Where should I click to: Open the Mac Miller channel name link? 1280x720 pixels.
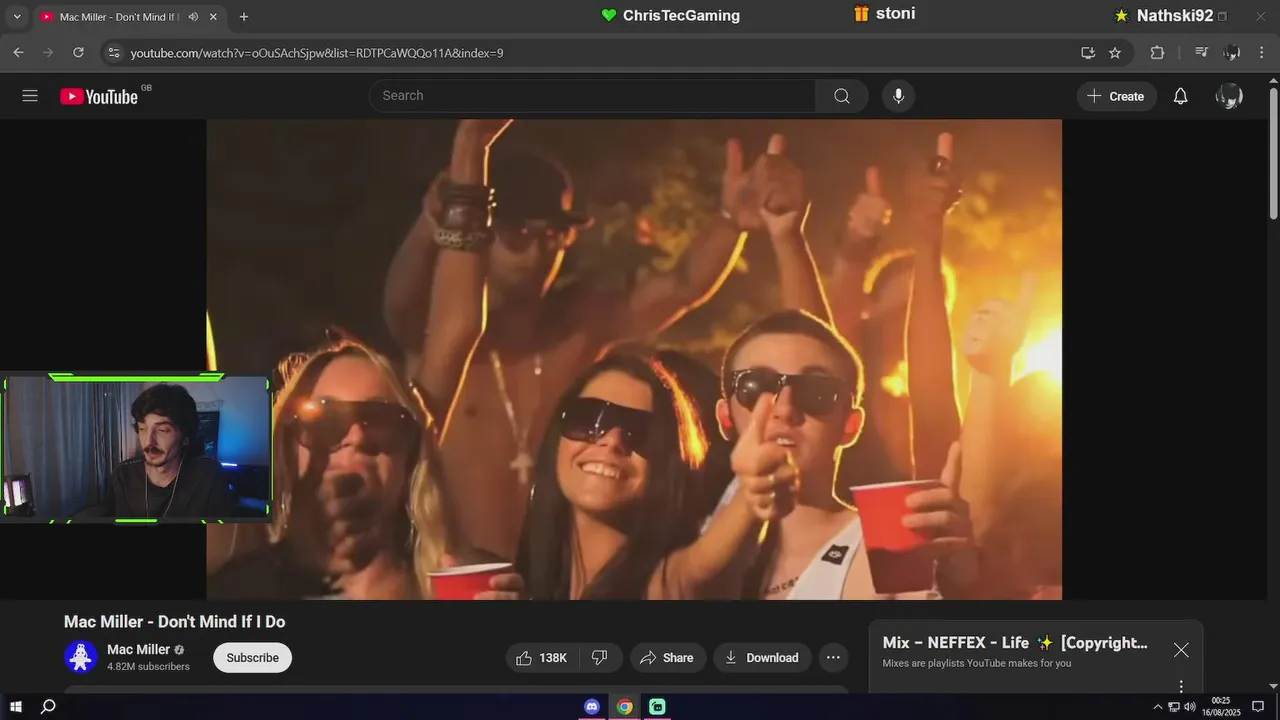(x=138, y=650)
